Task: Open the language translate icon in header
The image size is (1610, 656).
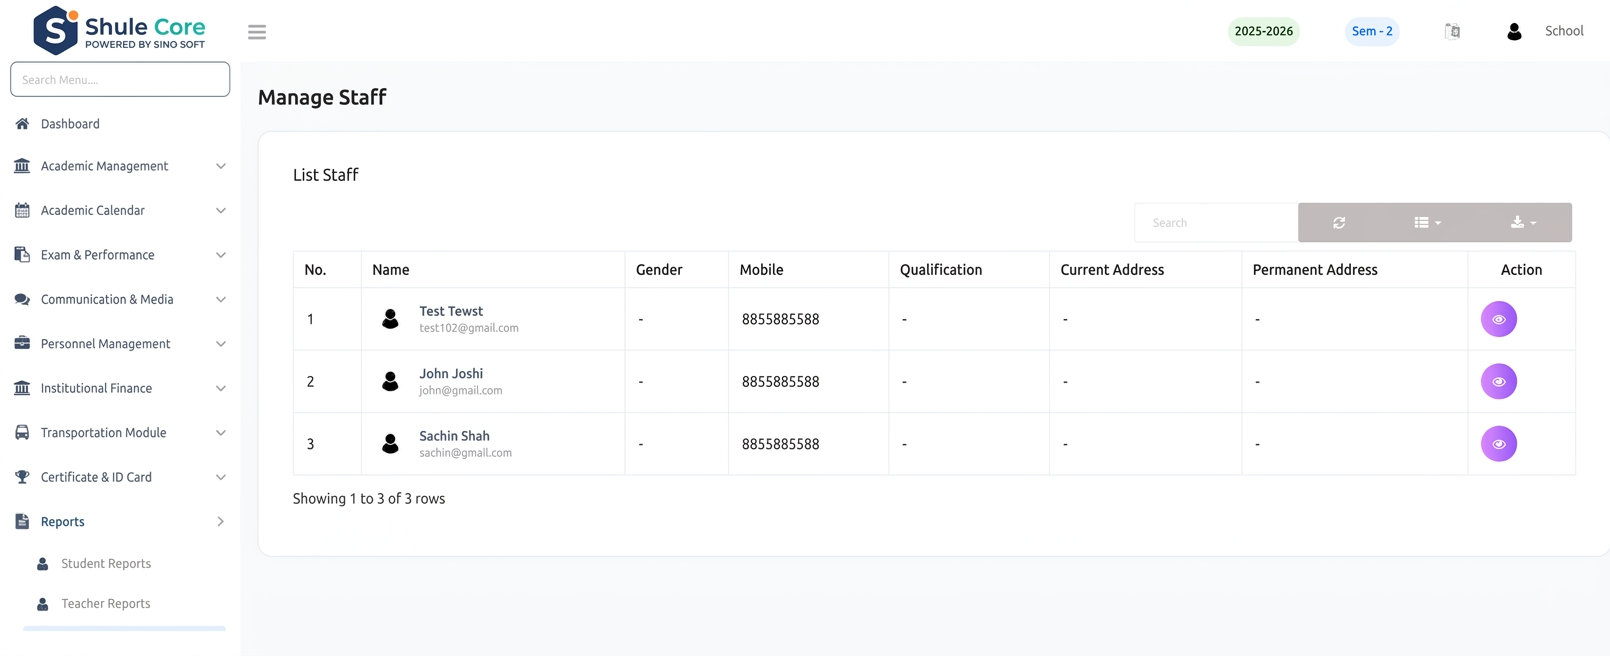Action: click(1452, 31)
